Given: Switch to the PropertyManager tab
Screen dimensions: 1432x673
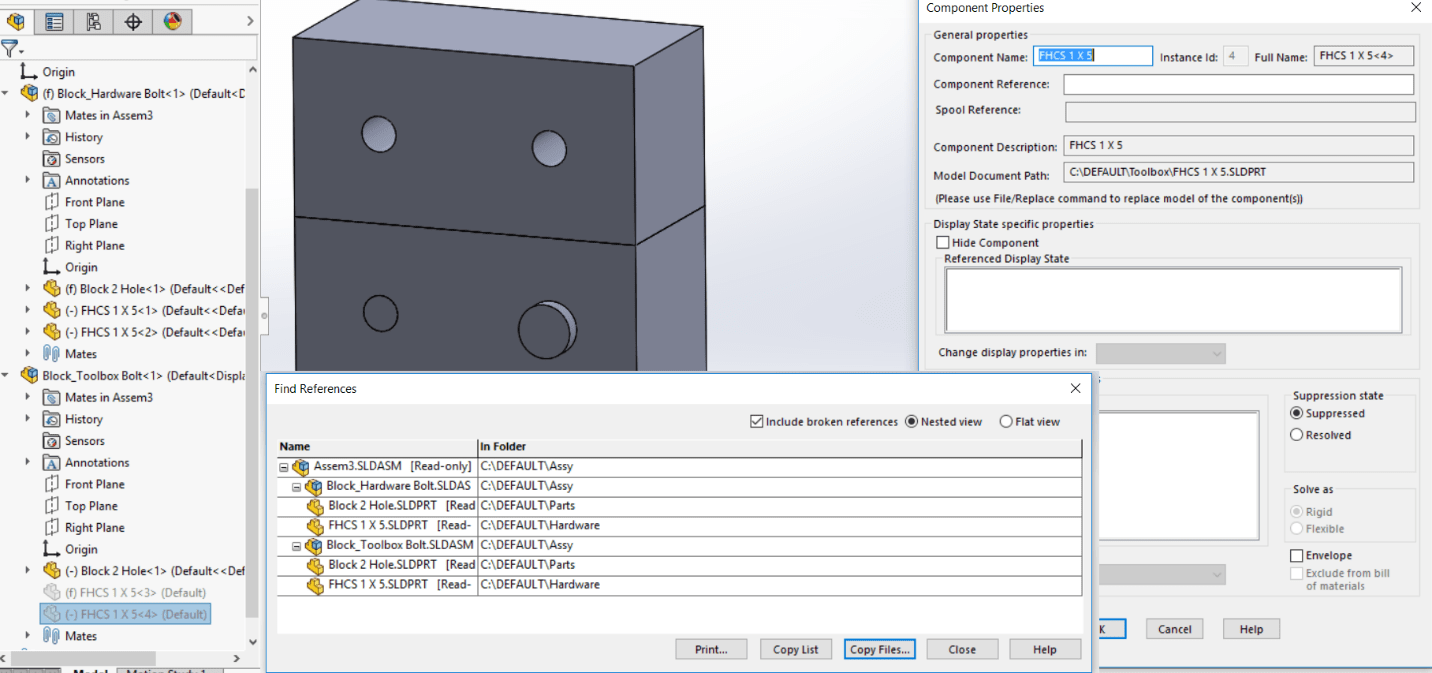Looking at the screenshot, I should [54, 21].
